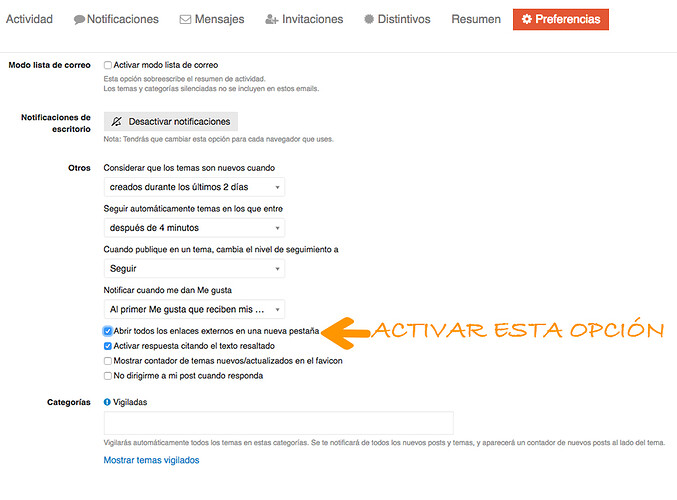Click the Vigiladas categories input field
Viewport: 677px width, 500px height.
point(278,423)
